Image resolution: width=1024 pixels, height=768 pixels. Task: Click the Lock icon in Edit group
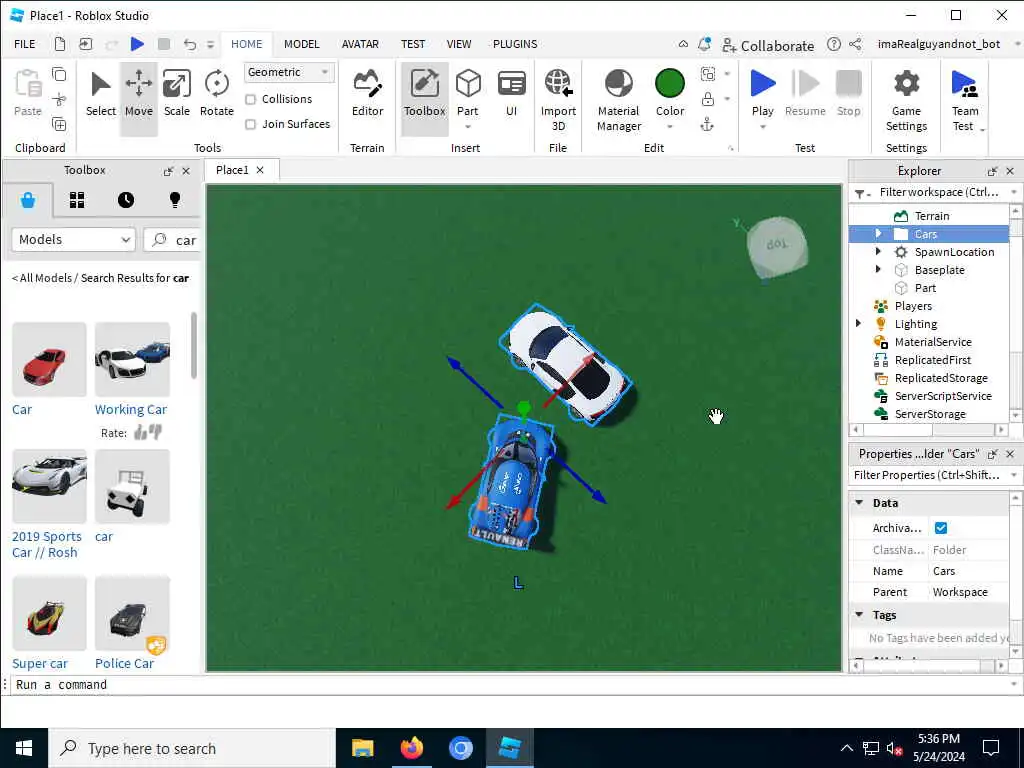(707, 99)
